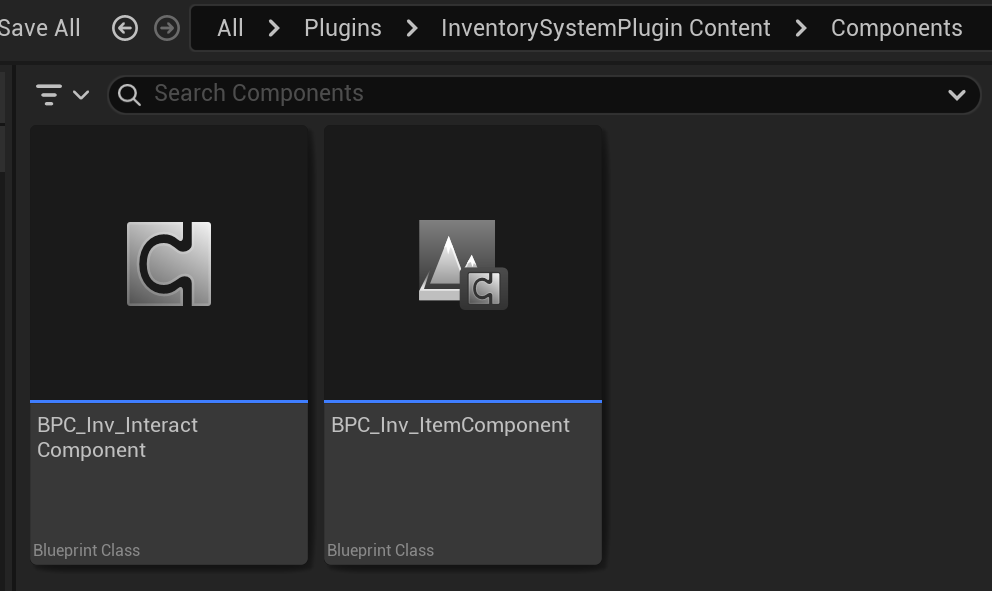The width and height of the screenshot is (992, 591).
Task: Expand the chevron after the Plugins breadcrumb
Action: (x=412, y=28)
